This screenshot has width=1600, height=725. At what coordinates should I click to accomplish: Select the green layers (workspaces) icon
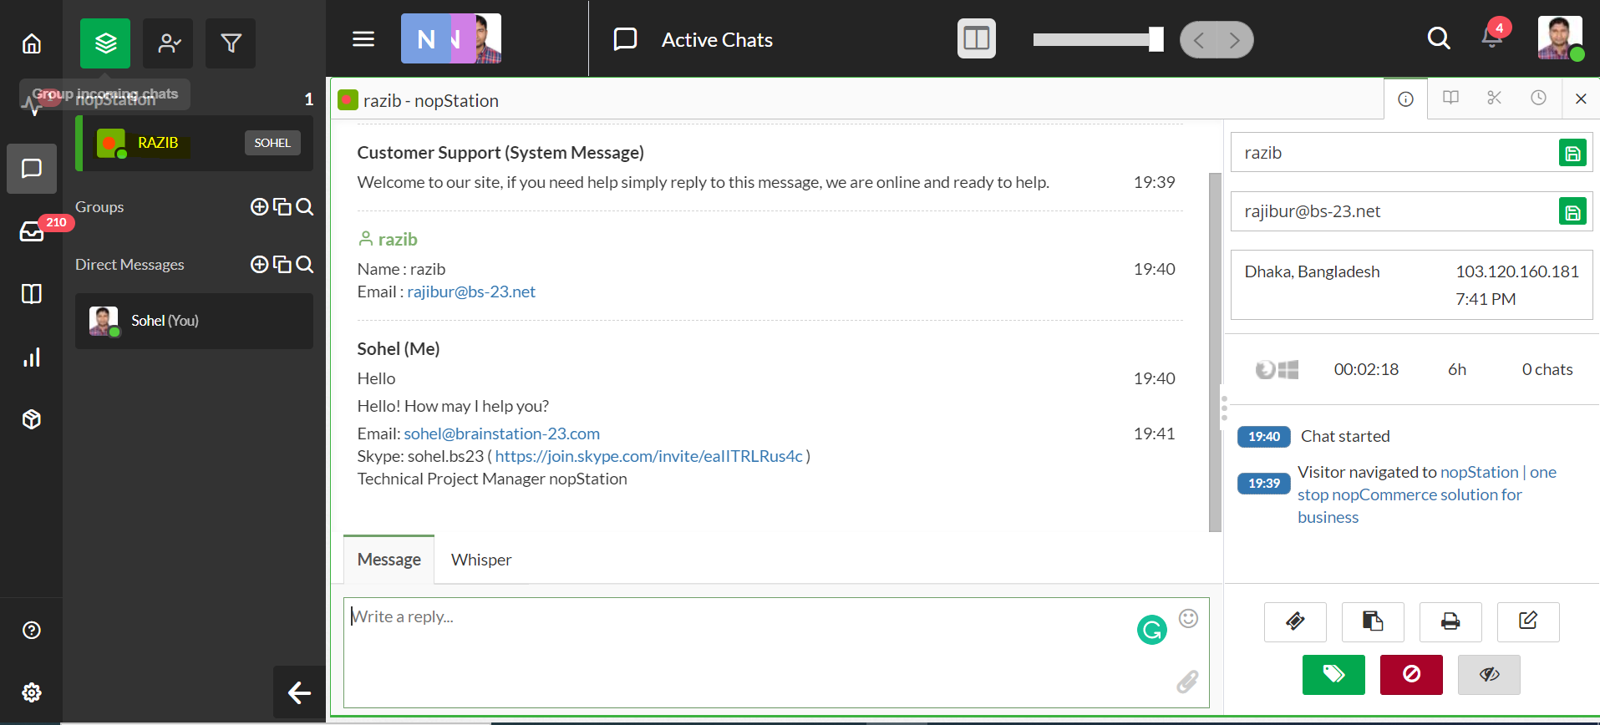point(105,43)
